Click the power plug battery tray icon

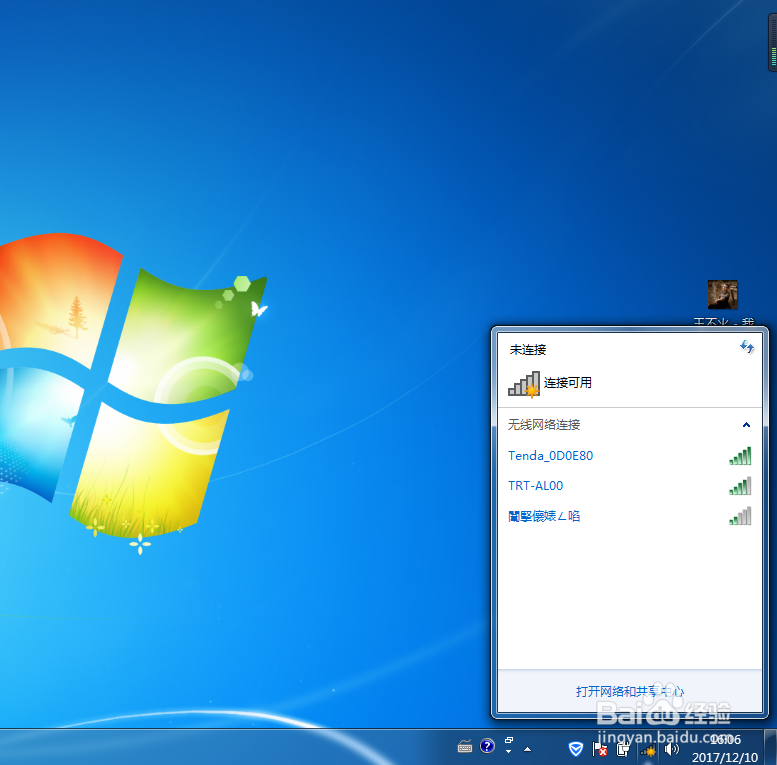click(x=623, y=749)
